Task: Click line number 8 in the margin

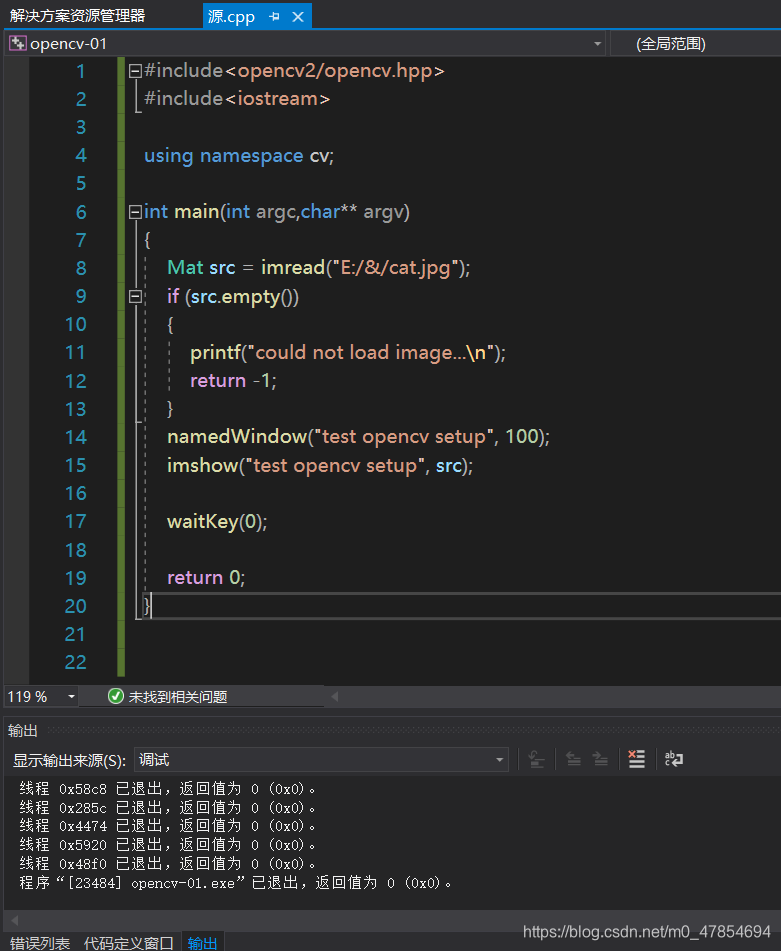Action: [x=81, y=268]
